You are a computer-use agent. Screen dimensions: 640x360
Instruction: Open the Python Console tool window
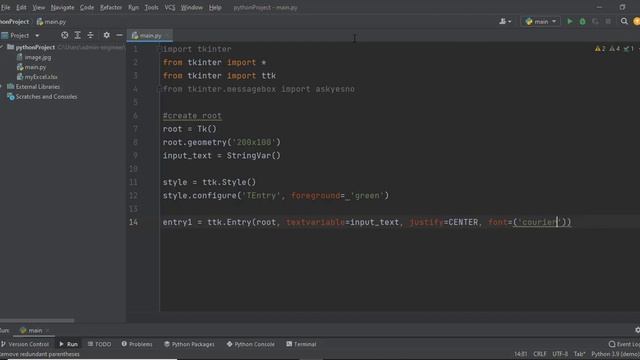[x=251, y=344]
